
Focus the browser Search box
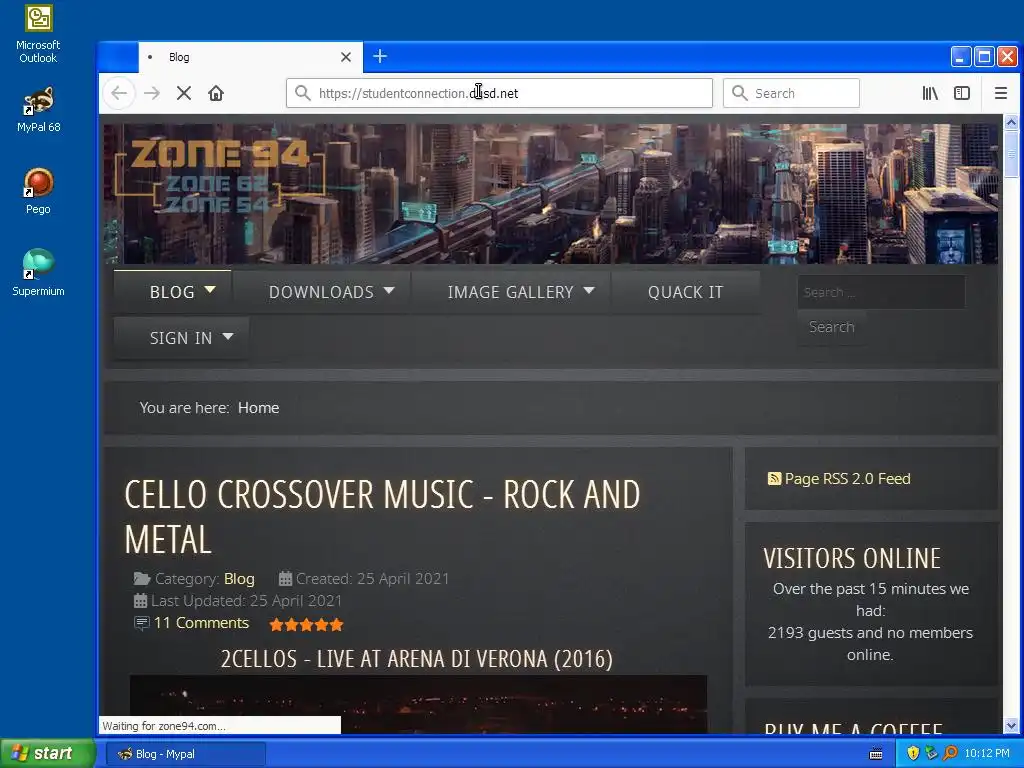[791, 93]
